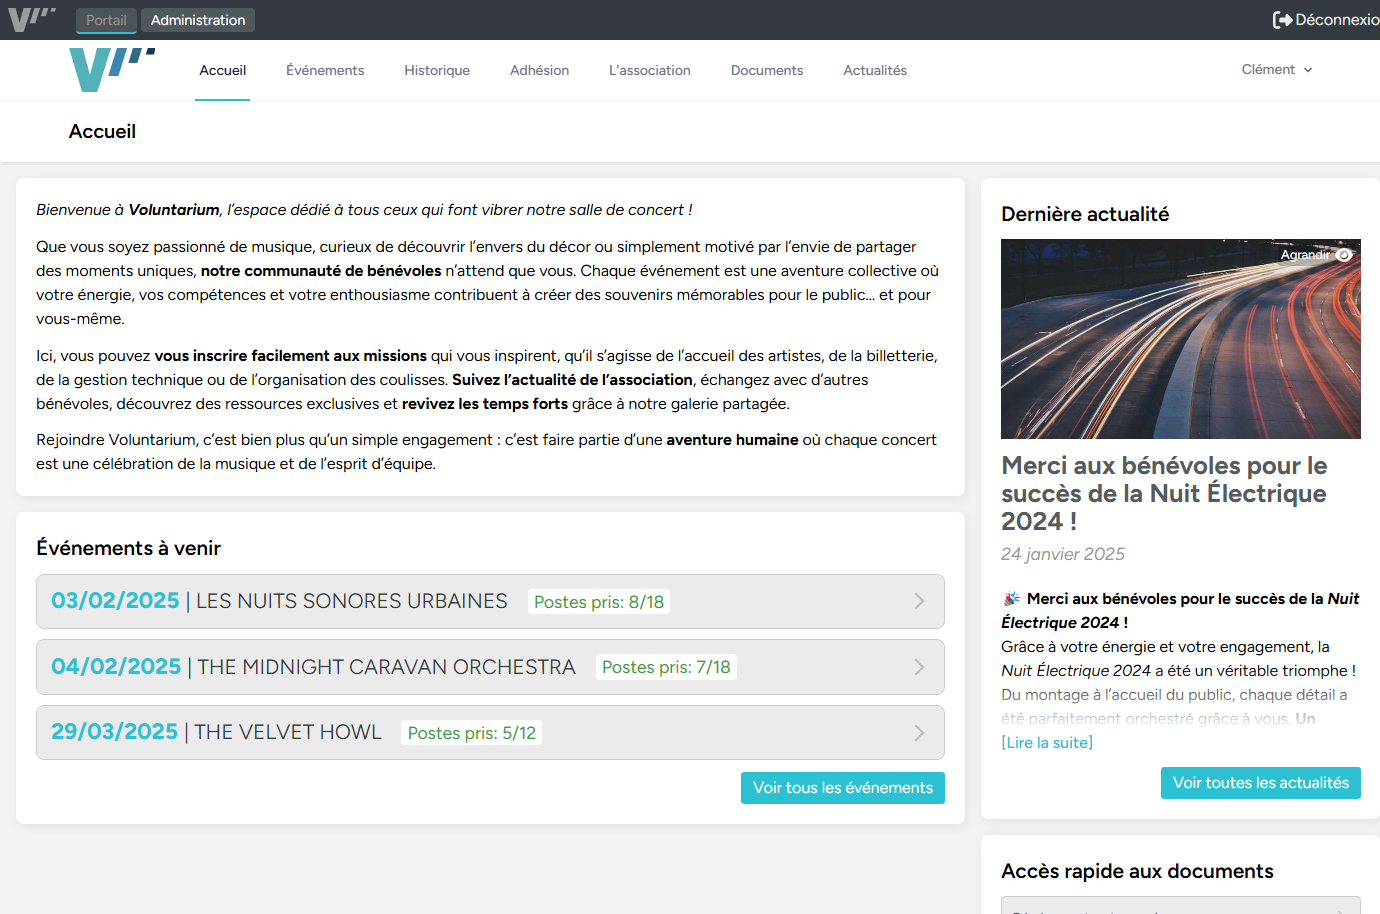Switch to the Portail tab

click(105, 19)
